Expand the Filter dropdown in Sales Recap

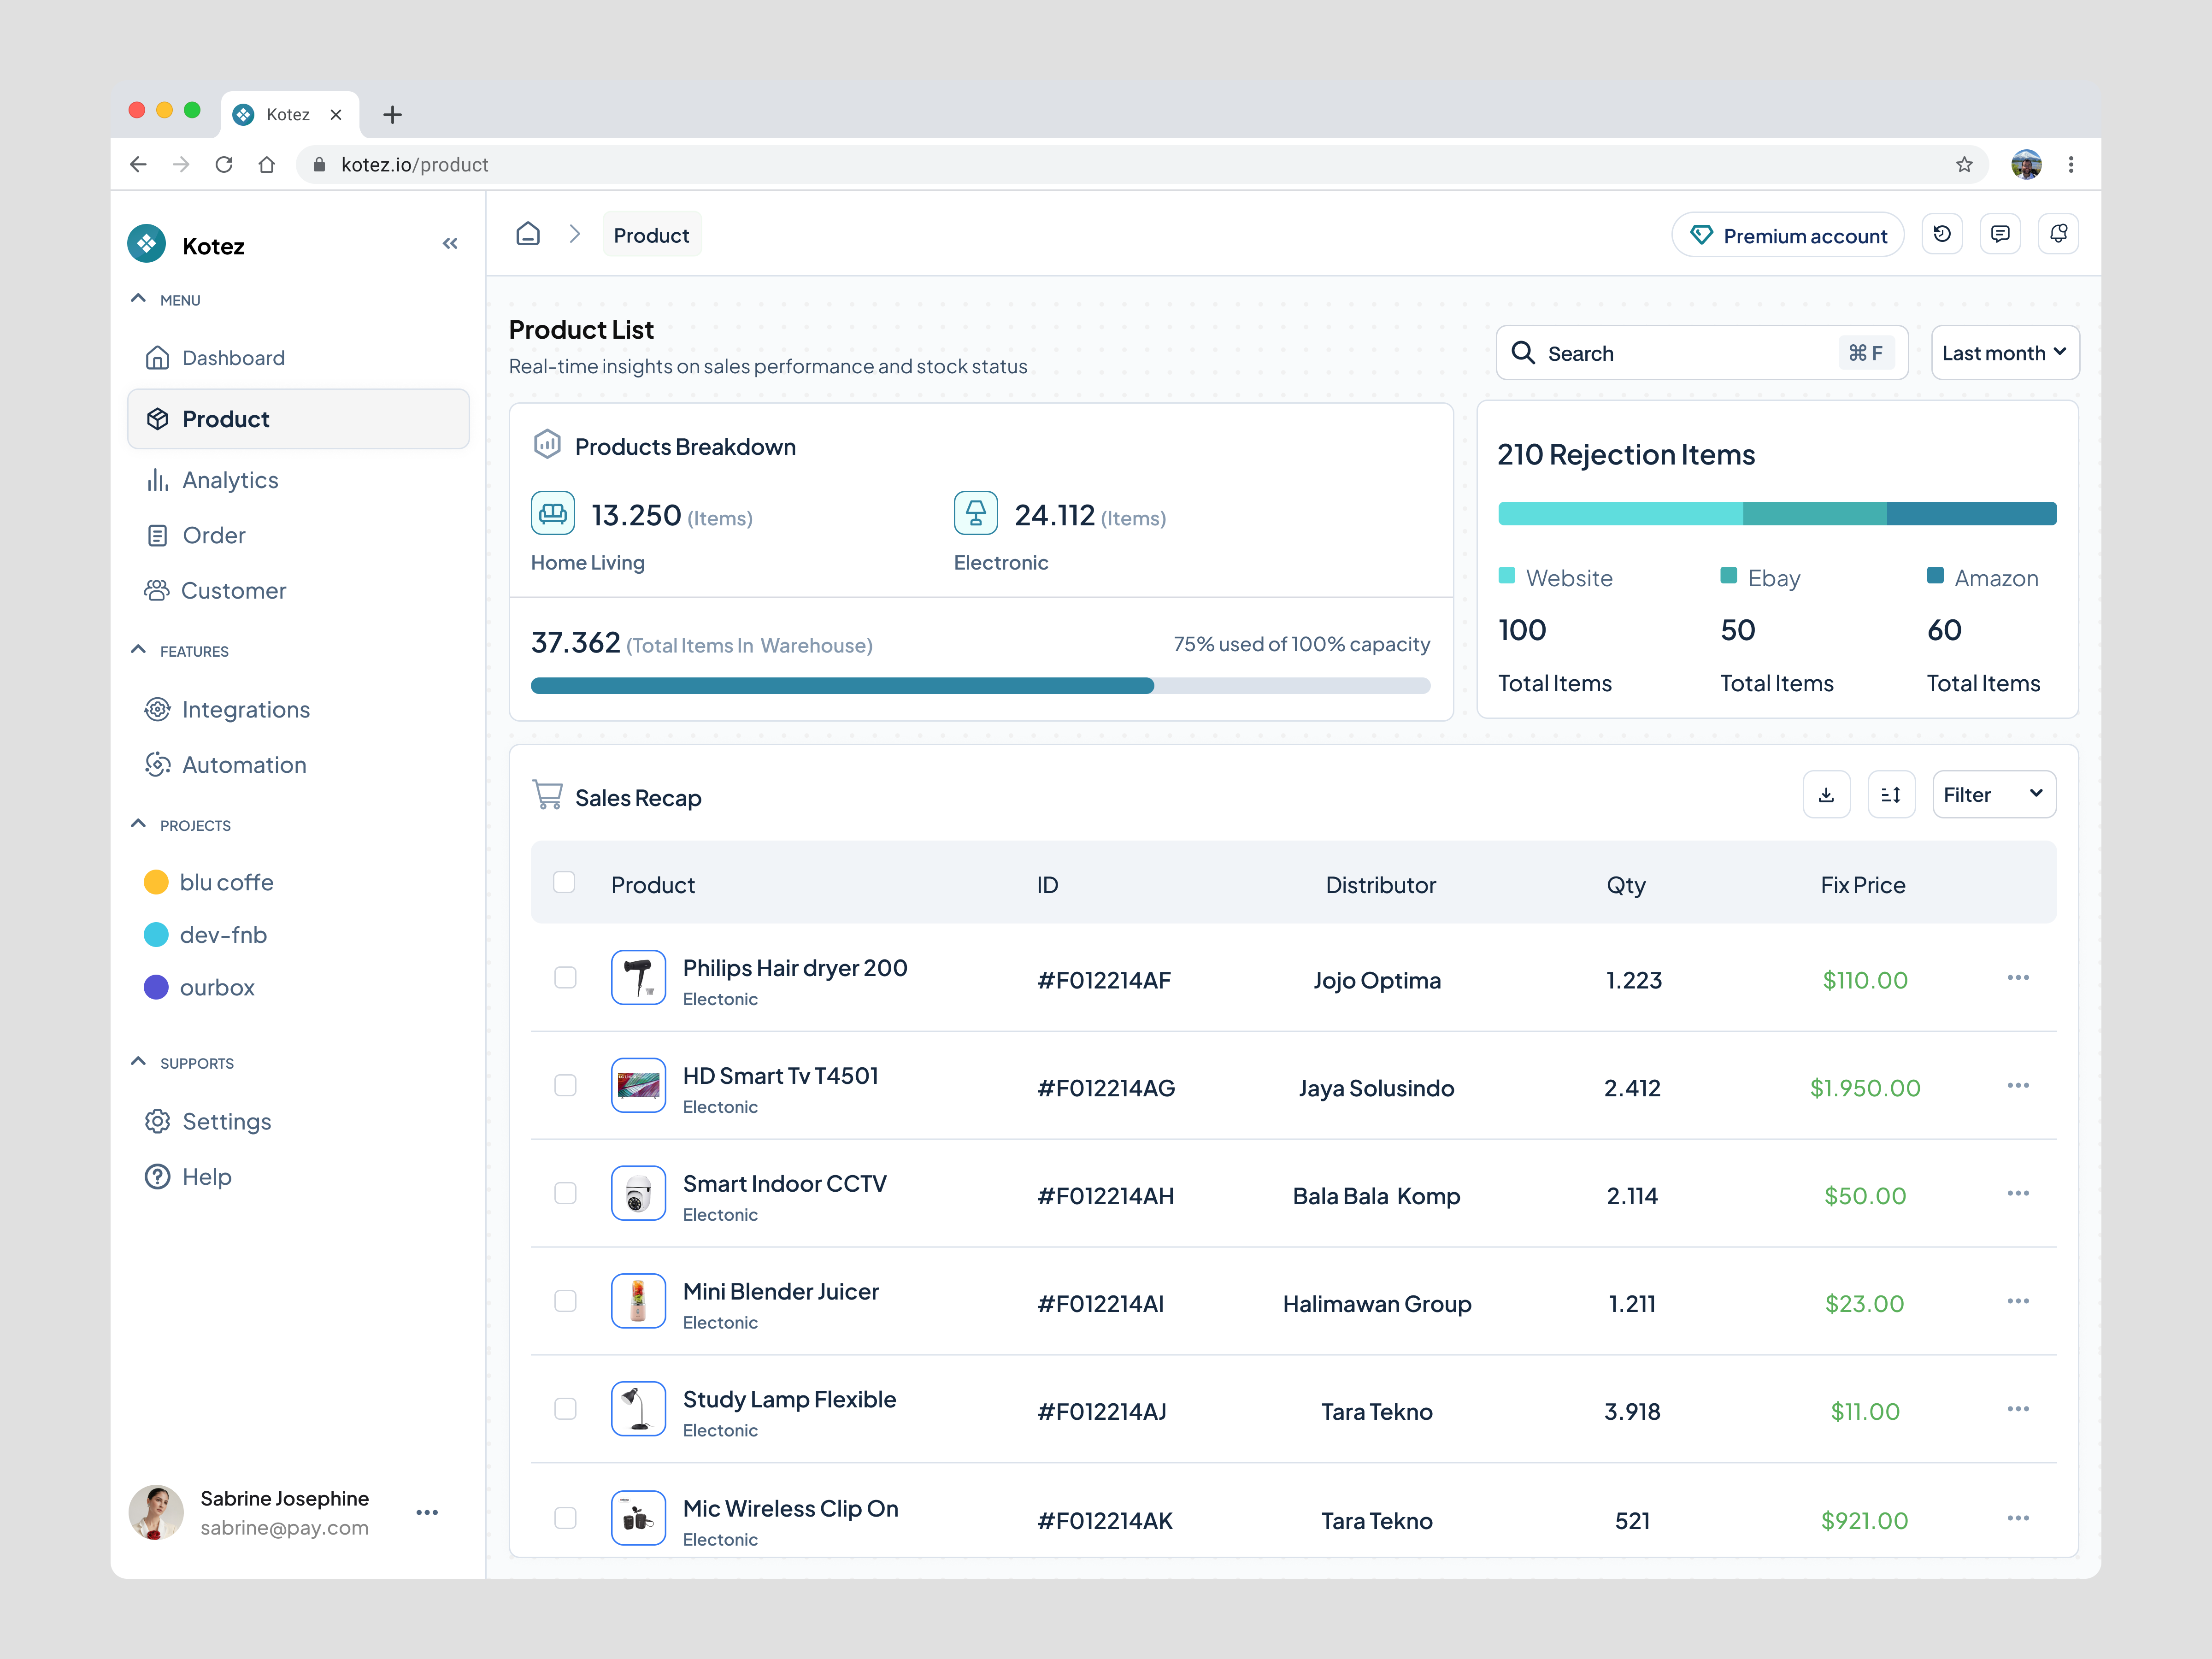1994,794
